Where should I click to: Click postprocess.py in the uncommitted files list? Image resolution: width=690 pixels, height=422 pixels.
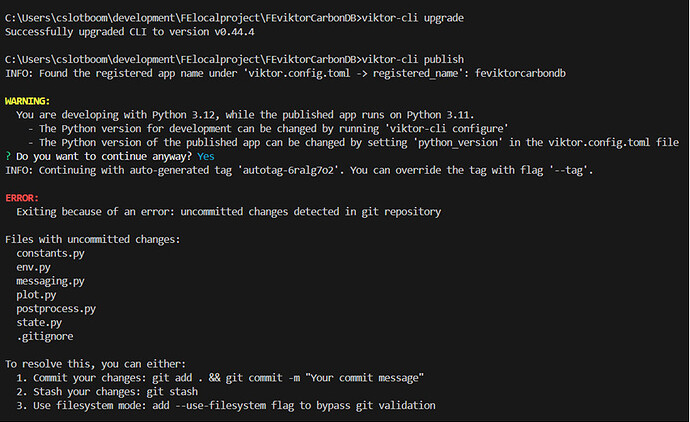point(56,309)
